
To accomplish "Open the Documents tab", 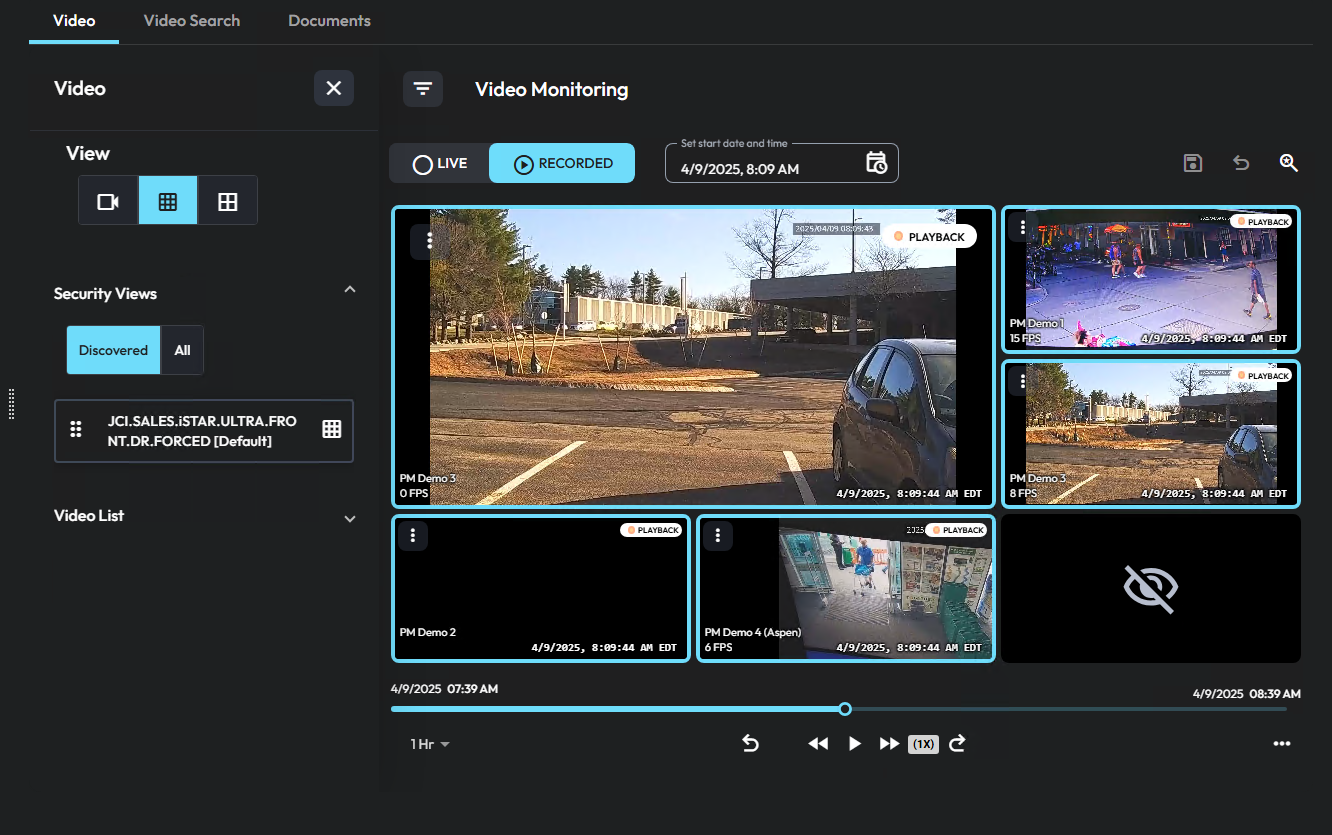I will [328, 20].
